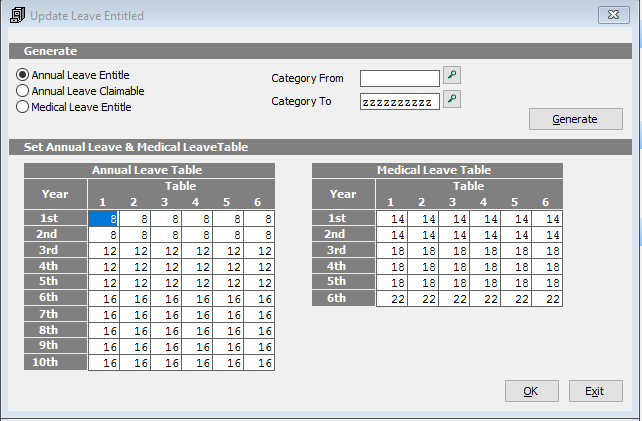Click Medical Leave 4th year row label
Viewport: 642px width, 421px height.
click(343, 266)
